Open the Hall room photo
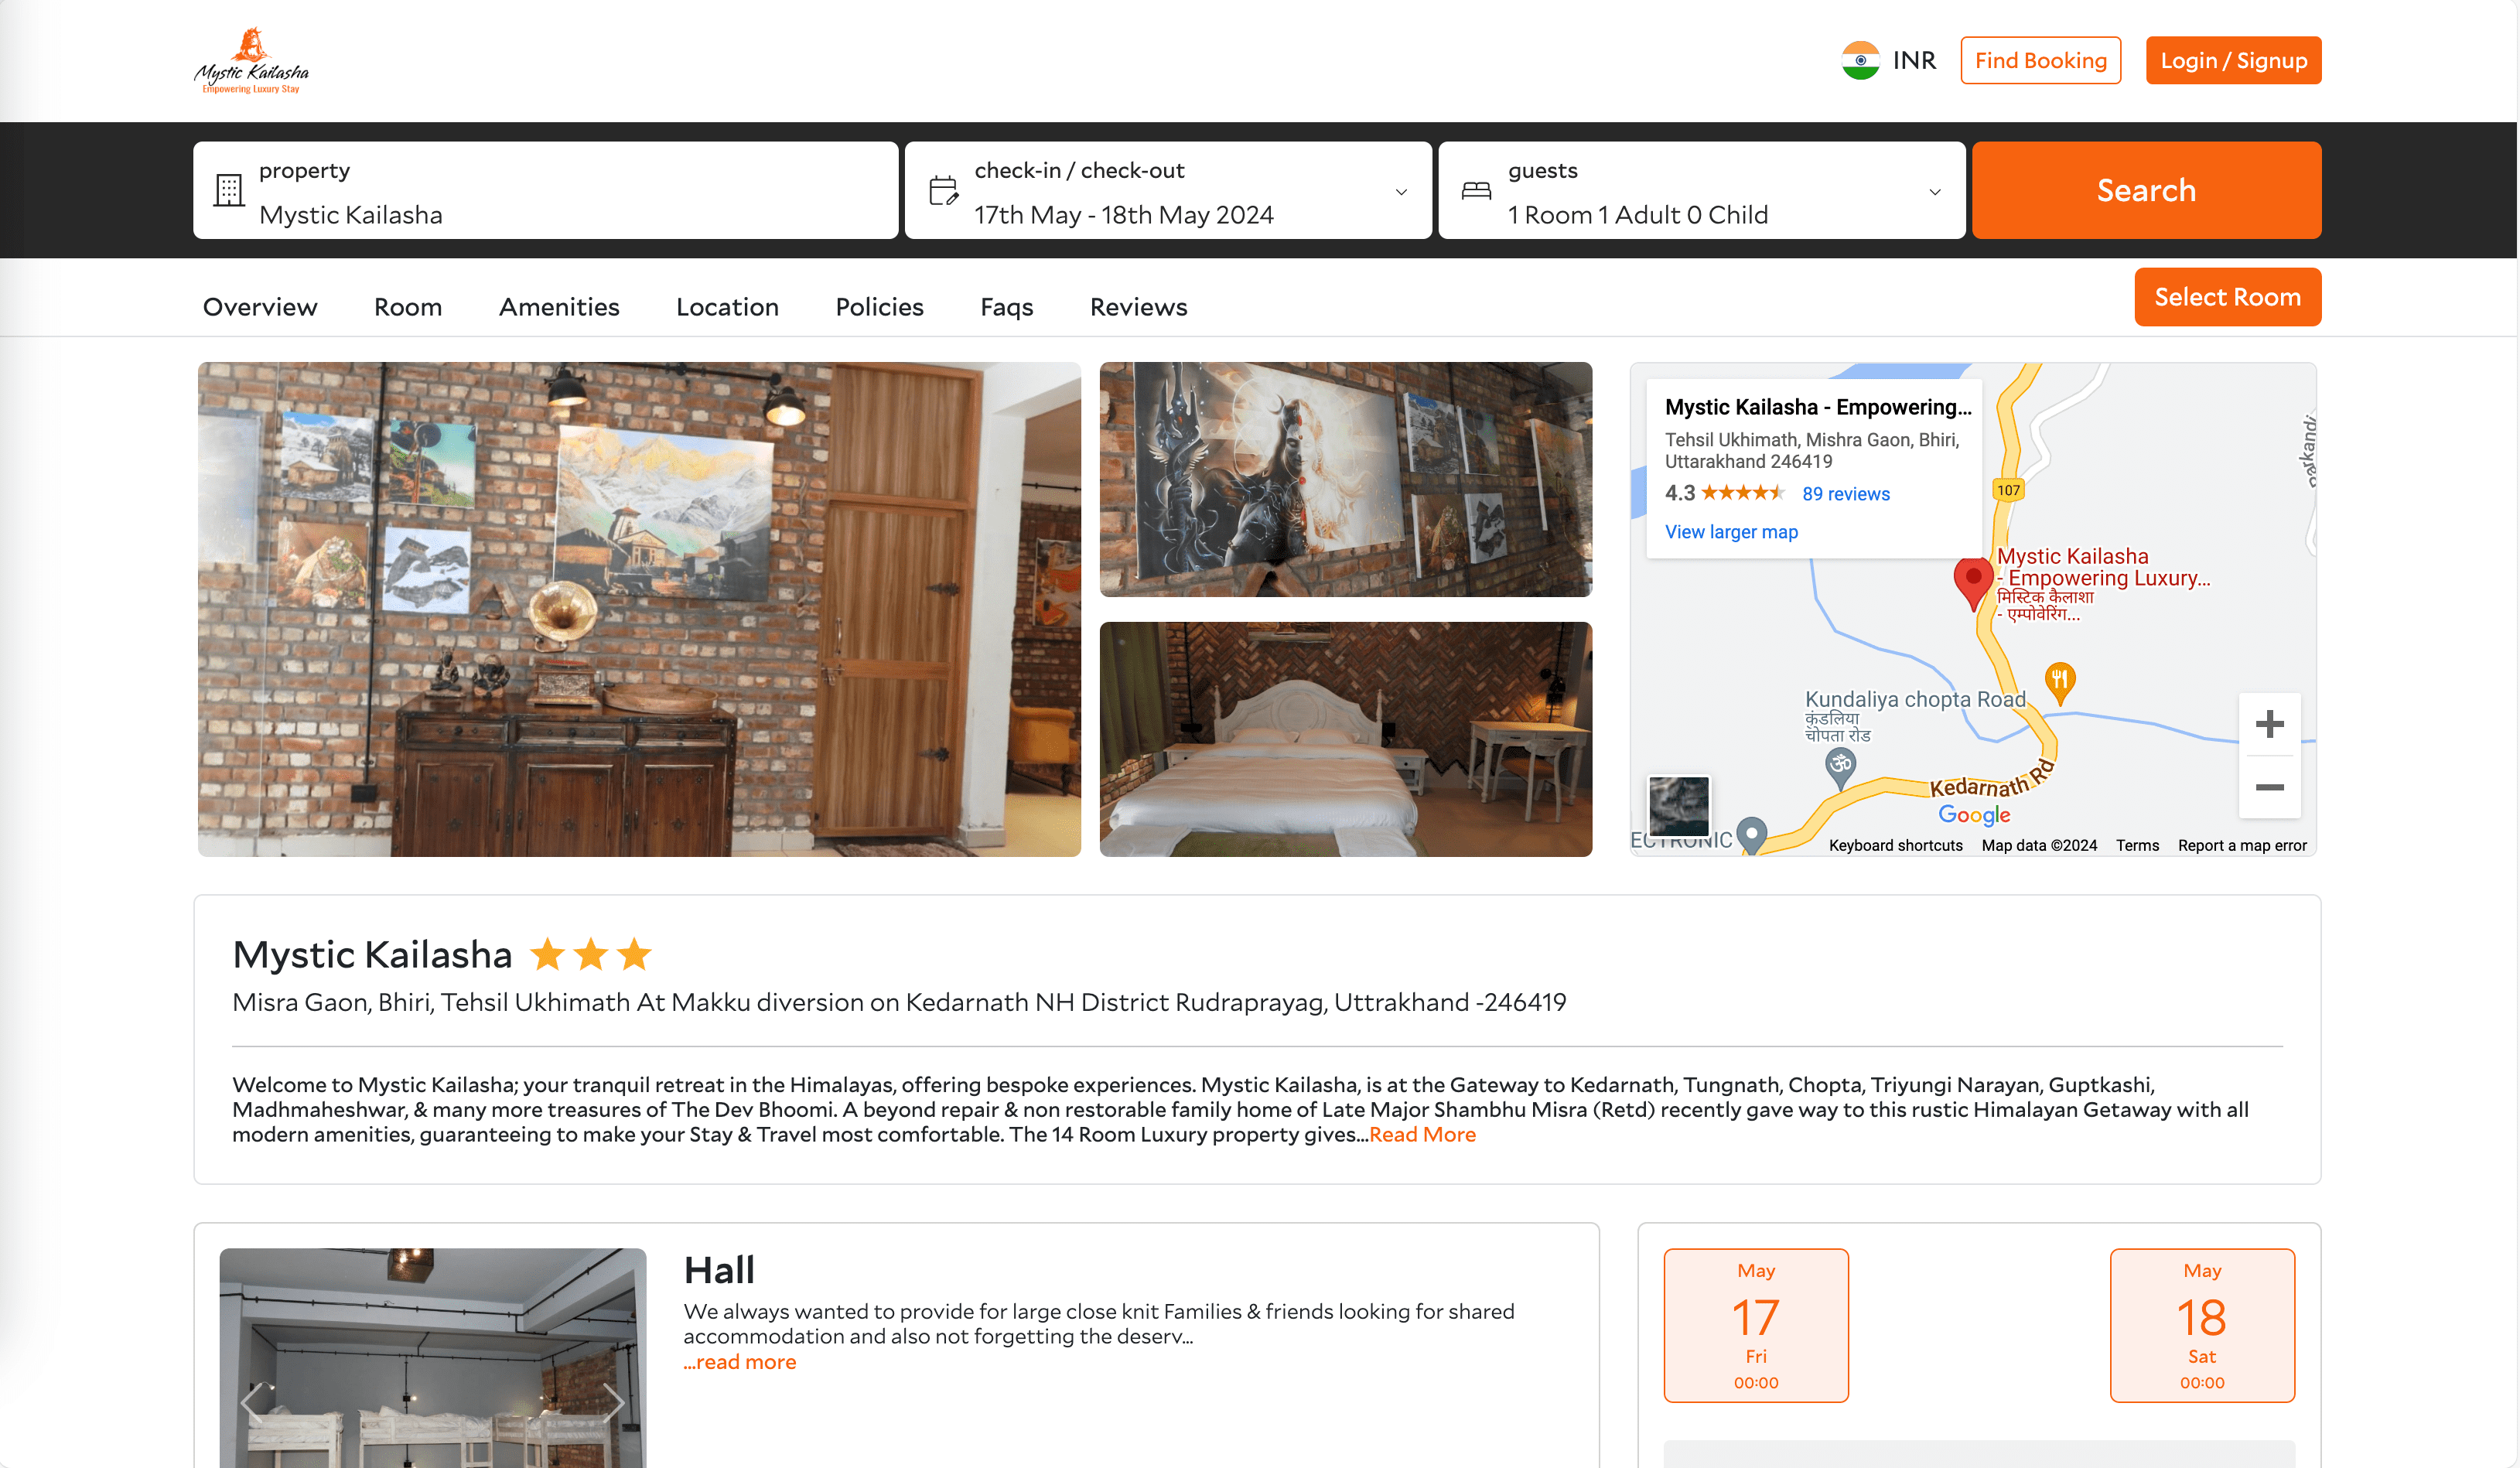 coord(433,1357)
